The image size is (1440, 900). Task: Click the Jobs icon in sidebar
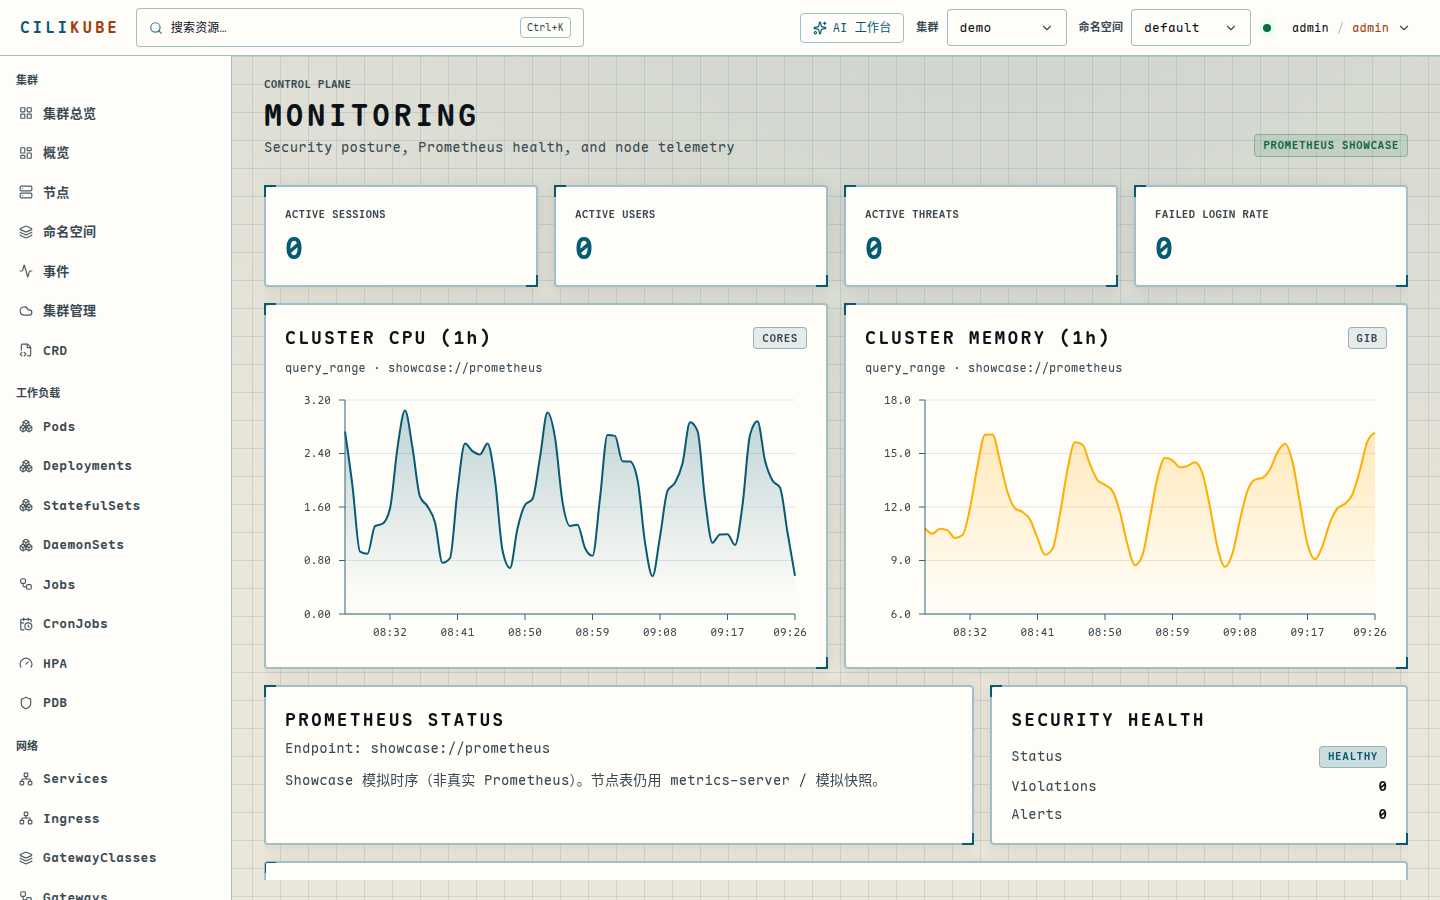[x=26, y=584]
